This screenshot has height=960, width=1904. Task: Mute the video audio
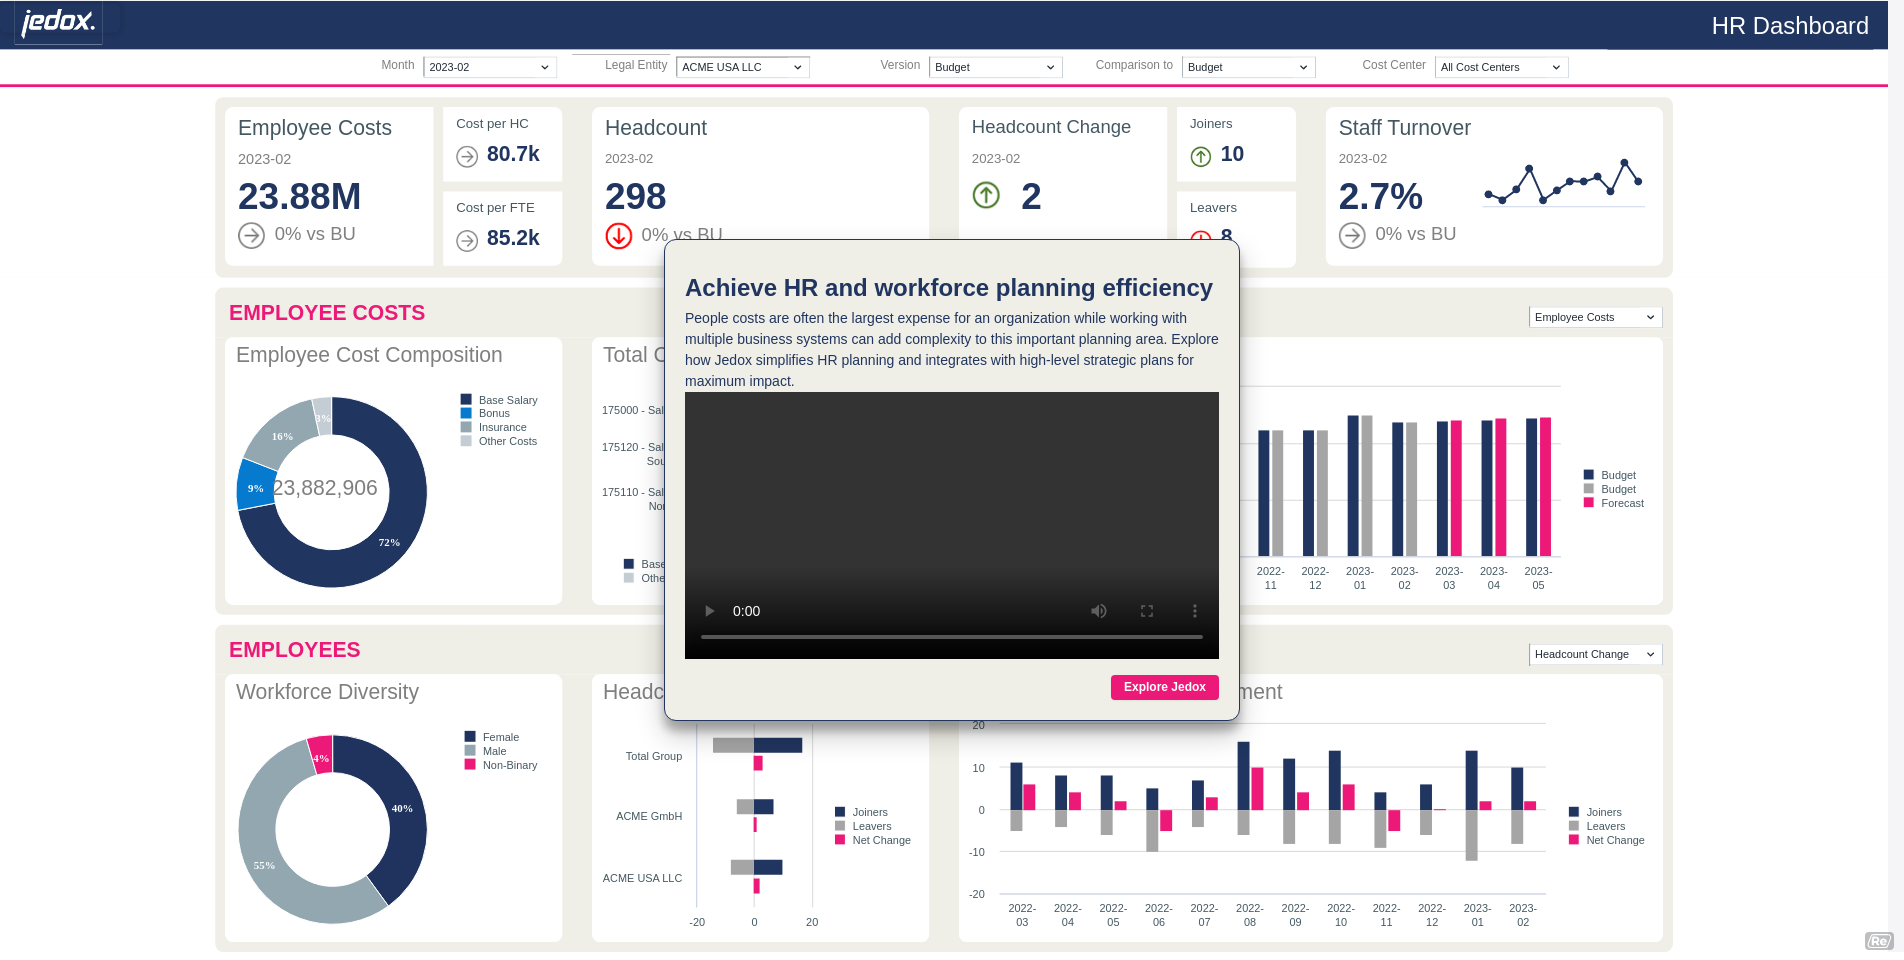1098,611
